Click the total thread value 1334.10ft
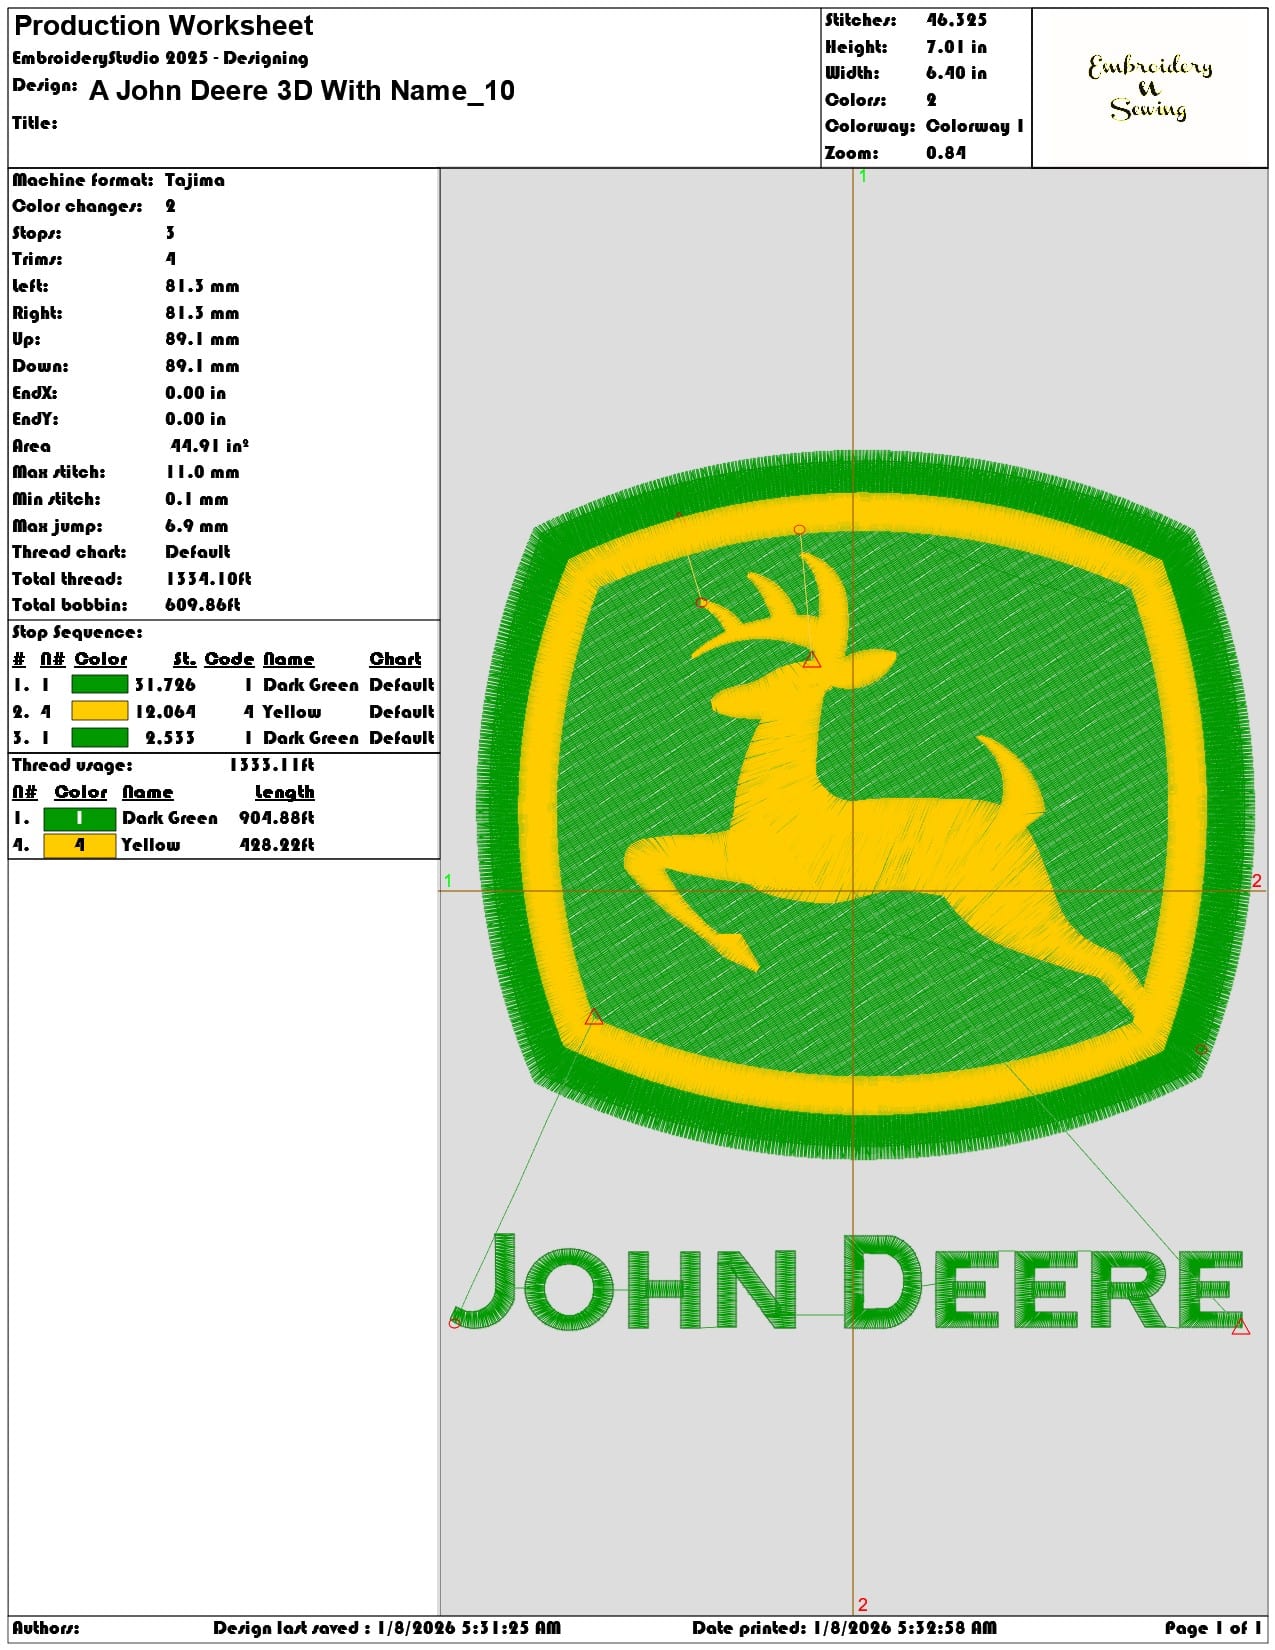Viewport: 1275px width, 1650px height. click(208, 579)
